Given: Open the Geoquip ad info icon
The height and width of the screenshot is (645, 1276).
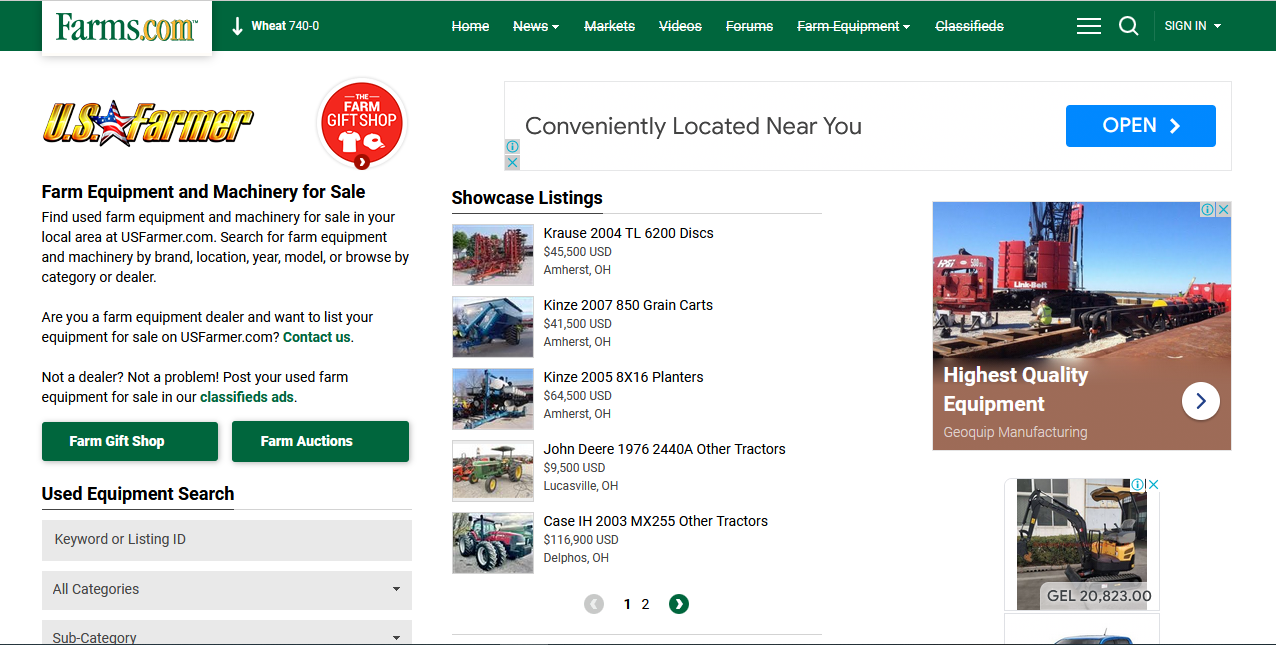Looking at the screenshot, I should 1208,210.
